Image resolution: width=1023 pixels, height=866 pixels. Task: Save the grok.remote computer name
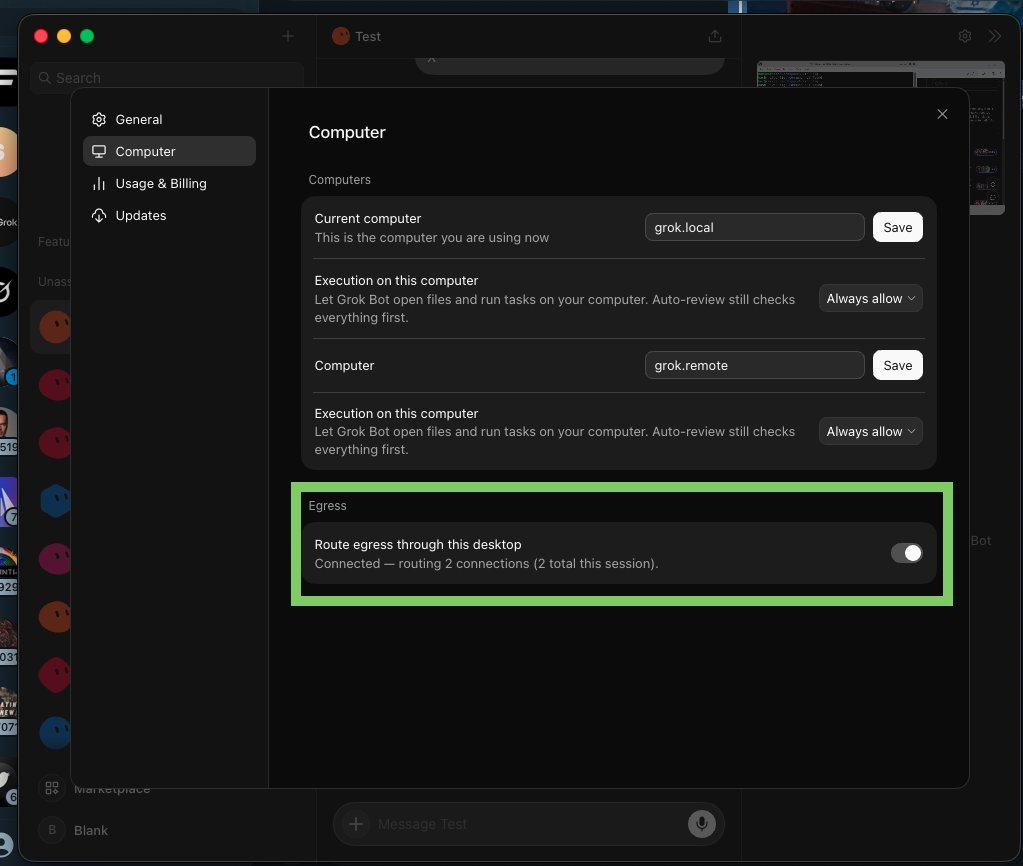(898, 365)
